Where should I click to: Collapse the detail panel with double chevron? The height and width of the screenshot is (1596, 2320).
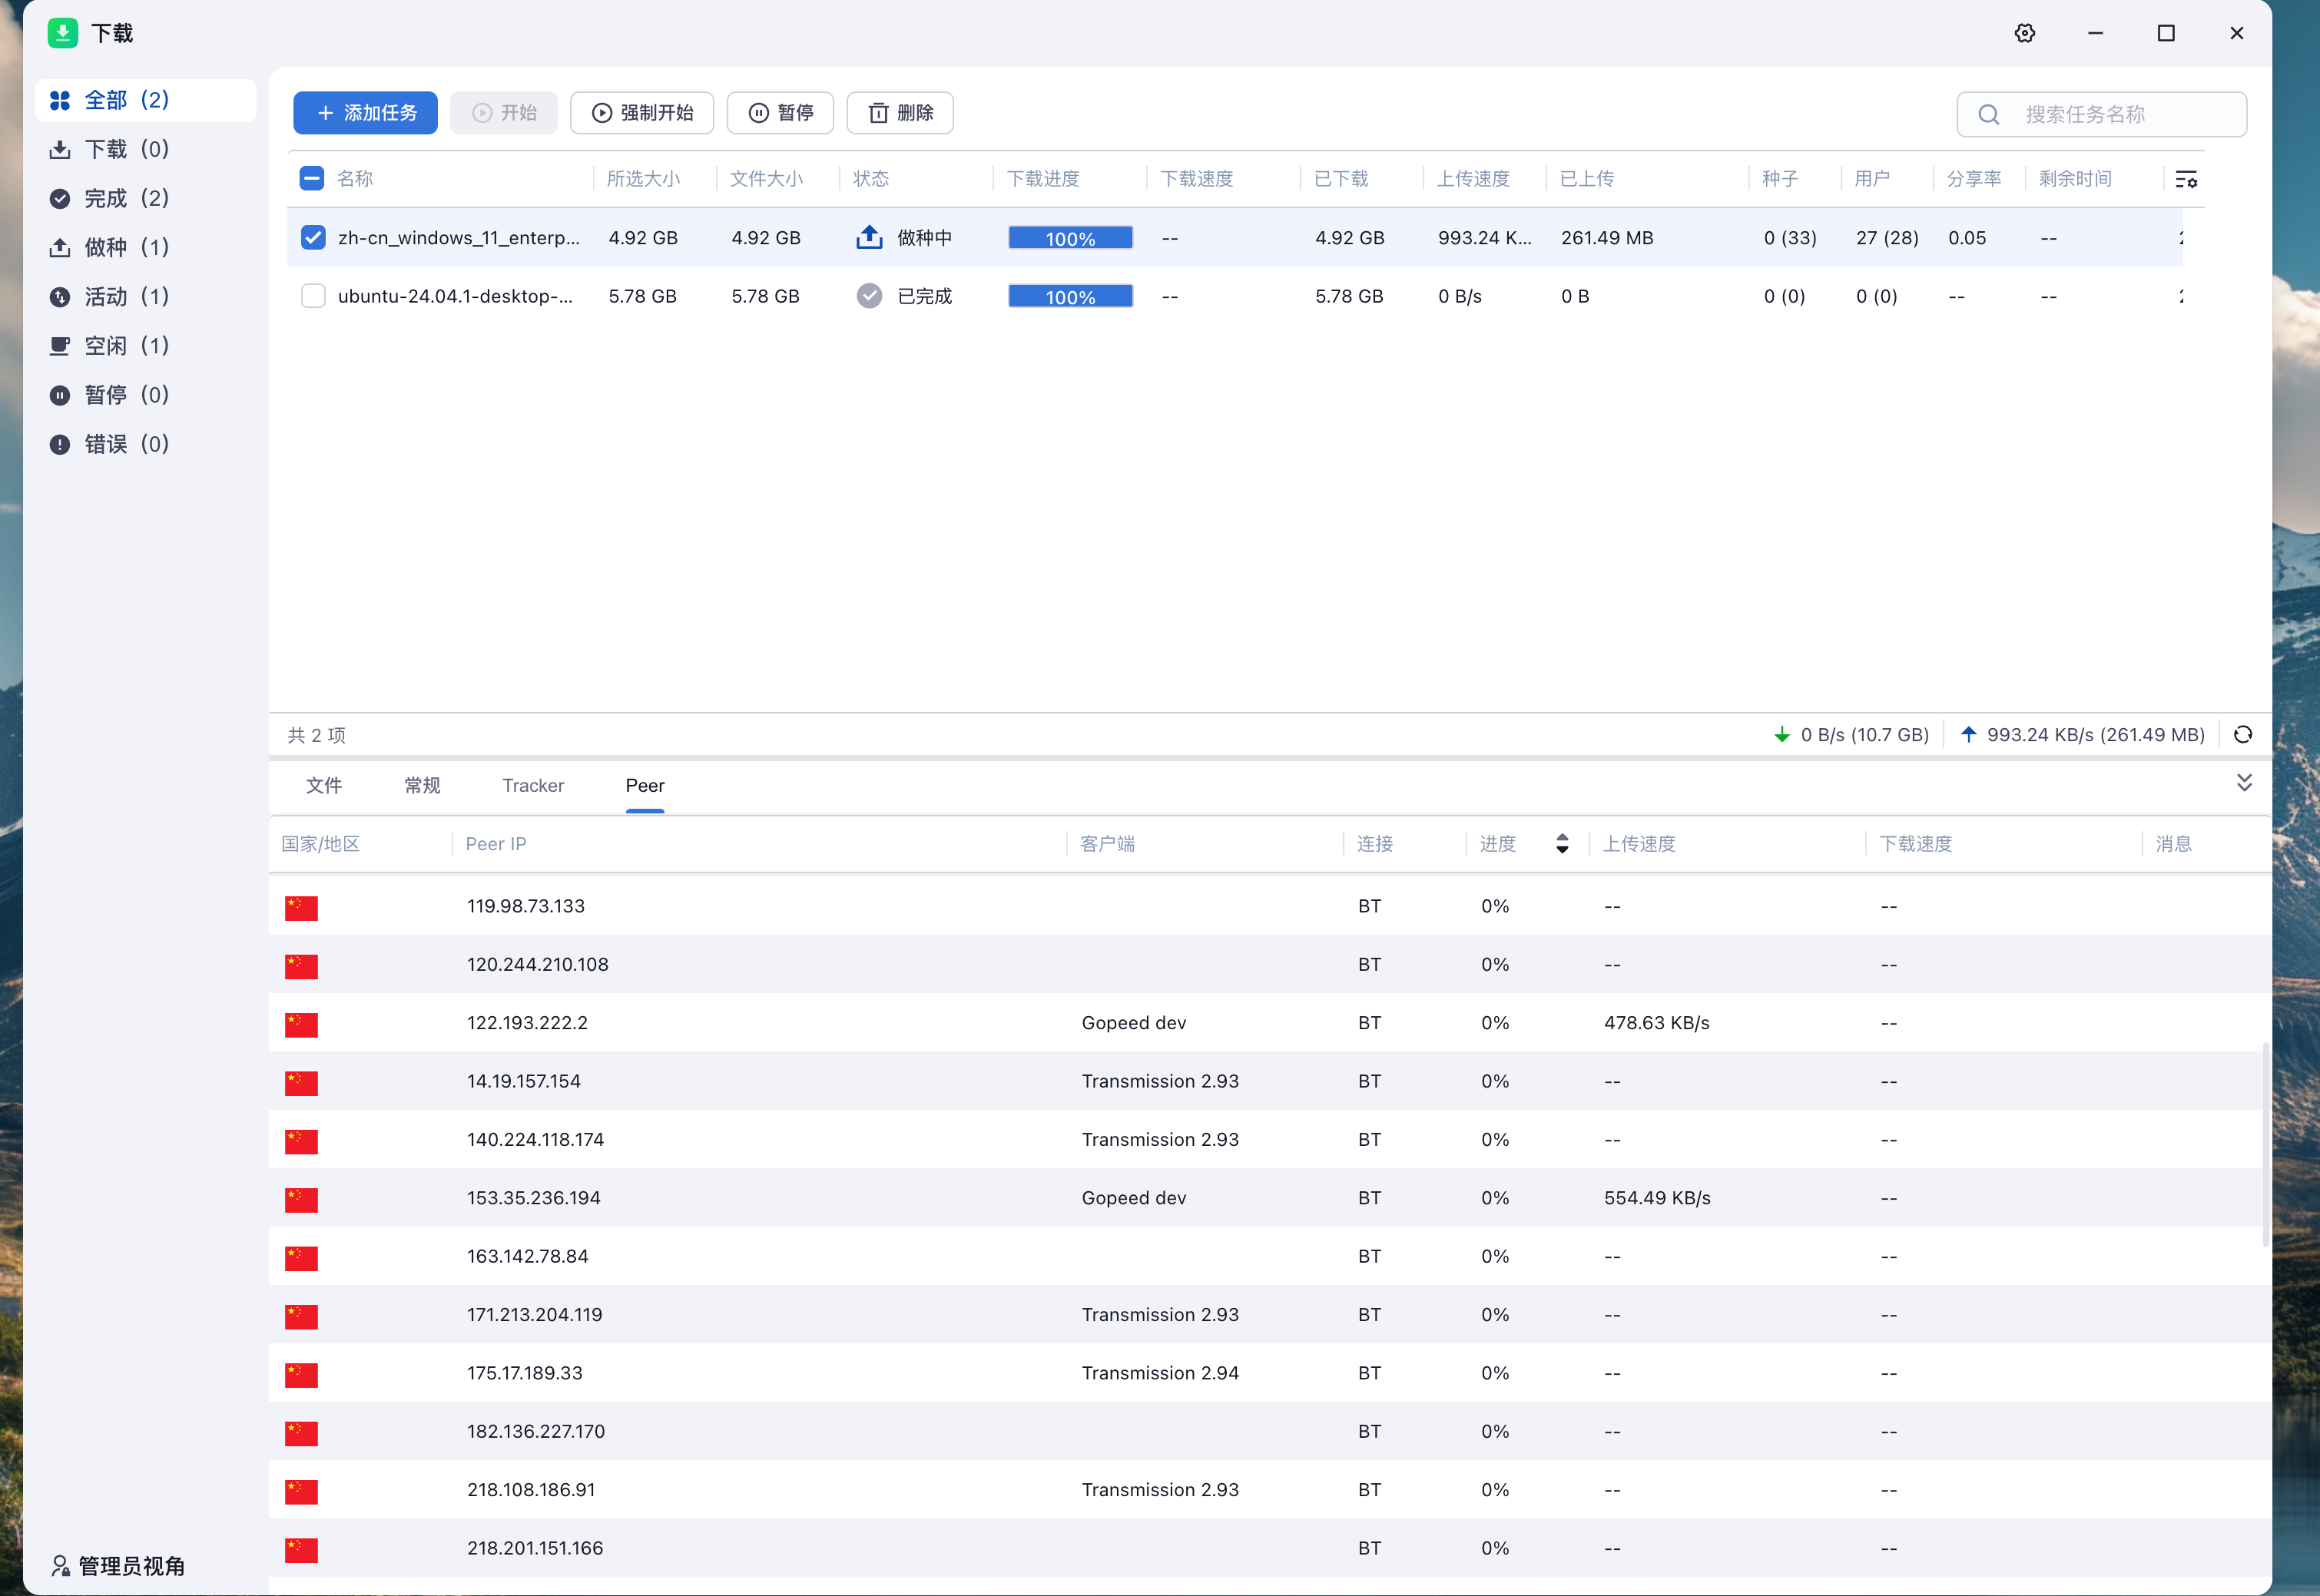coord(2244,783)
